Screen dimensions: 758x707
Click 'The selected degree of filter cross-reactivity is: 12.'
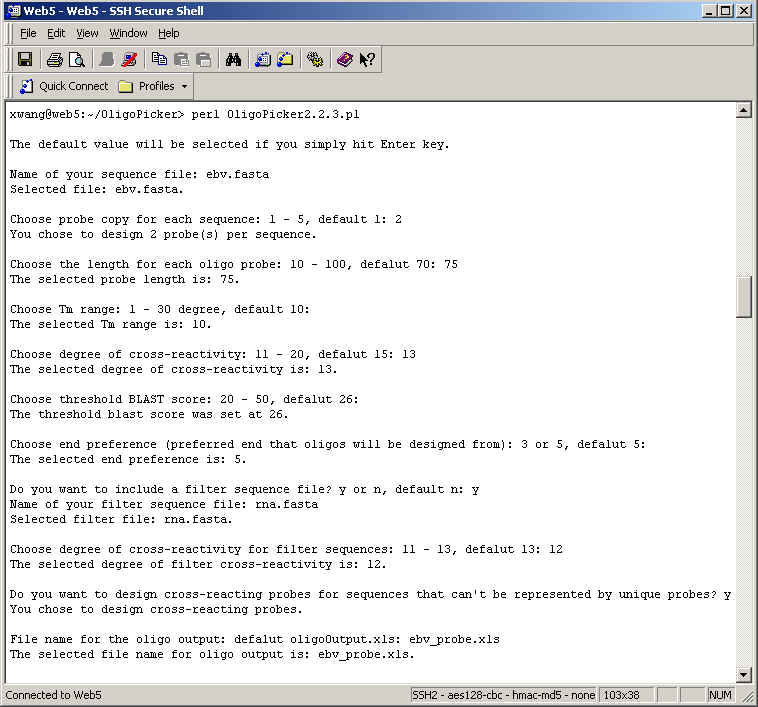(198, 564)
